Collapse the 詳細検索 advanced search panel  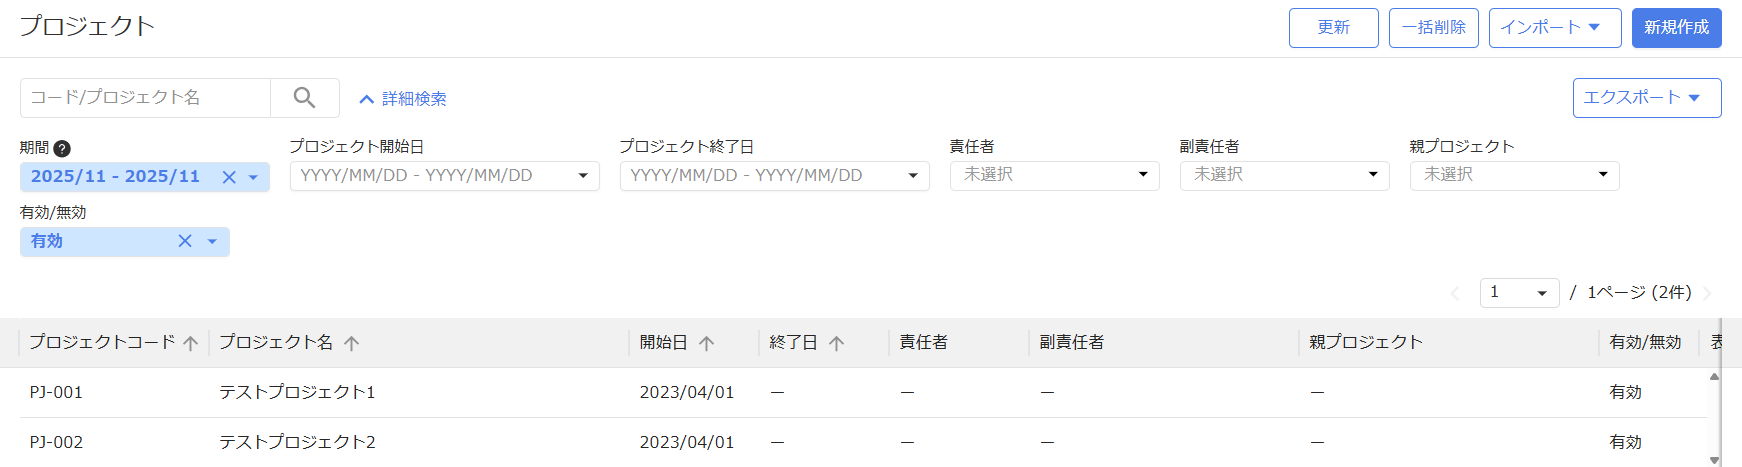click(x=403, y=99)
